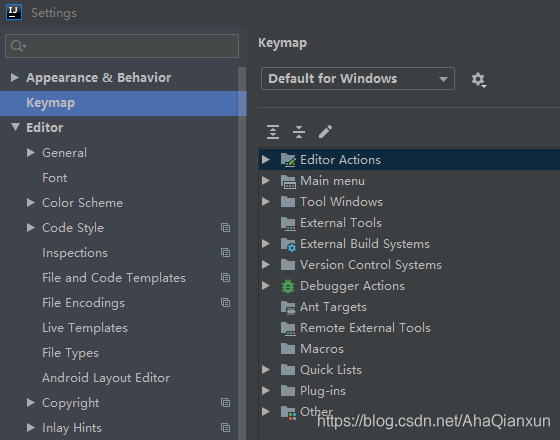The height and width of the screenshot is (440, 560).
Task: Click the project-level icon beside File Encodings
Action: point(225,302)
